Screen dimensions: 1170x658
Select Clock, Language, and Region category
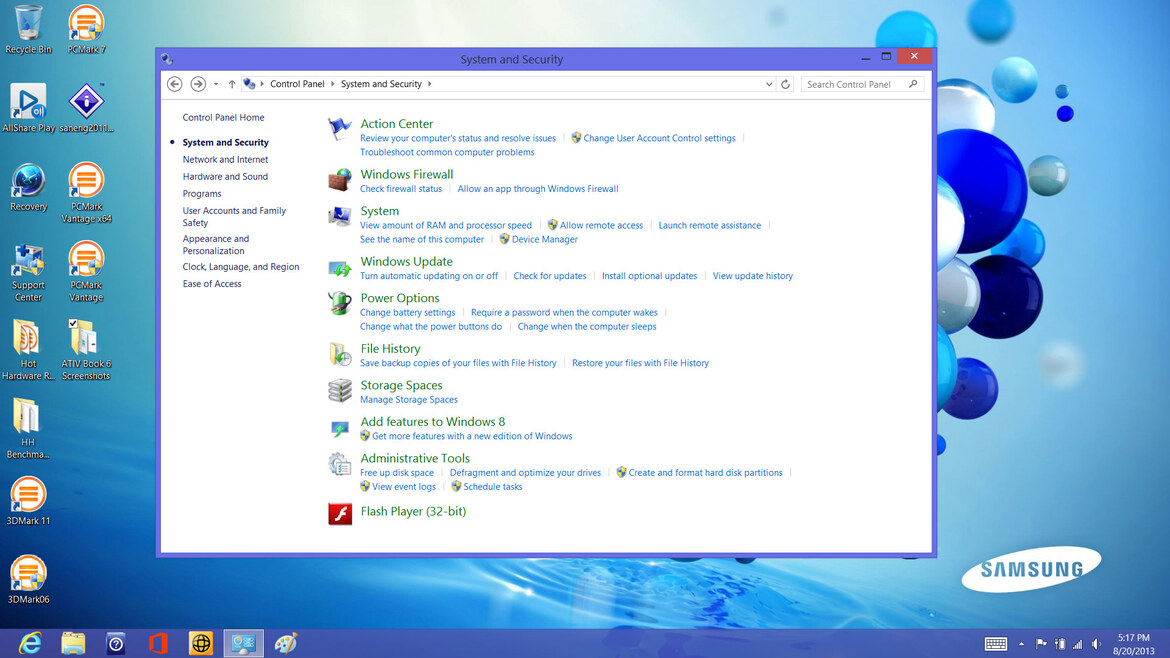pos(241,266)
